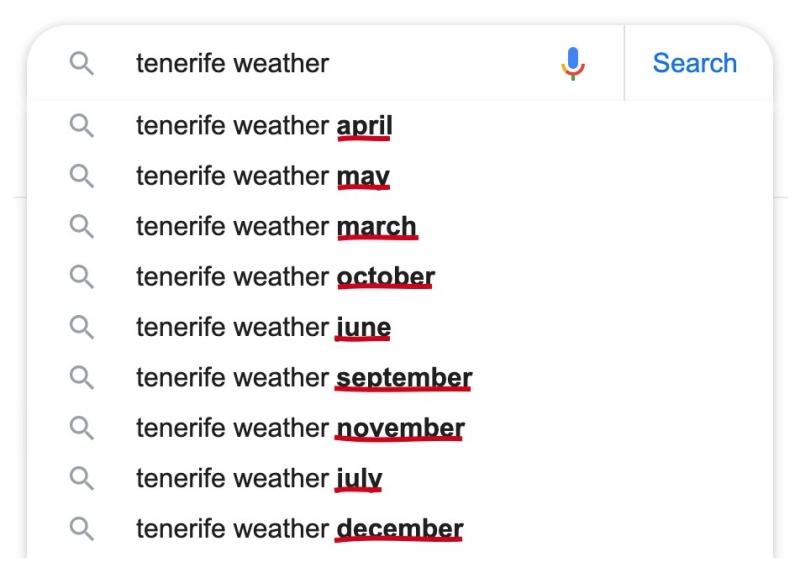
Task: Click magnifier icon in the search box
Action: (x=82, y=63)
